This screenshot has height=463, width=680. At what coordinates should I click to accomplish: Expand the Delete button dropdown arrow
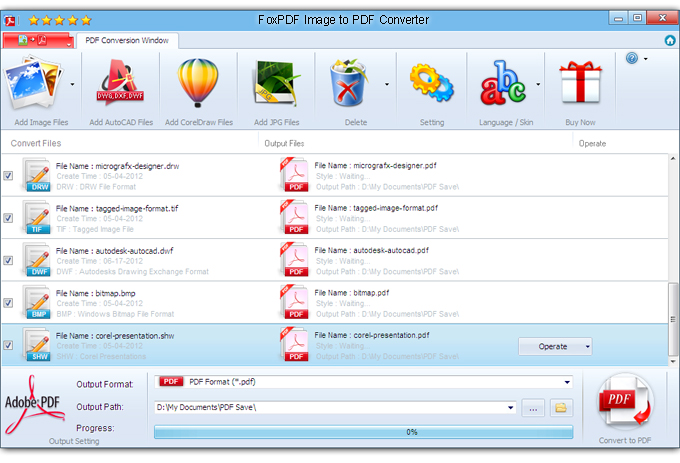coord(387,85)
